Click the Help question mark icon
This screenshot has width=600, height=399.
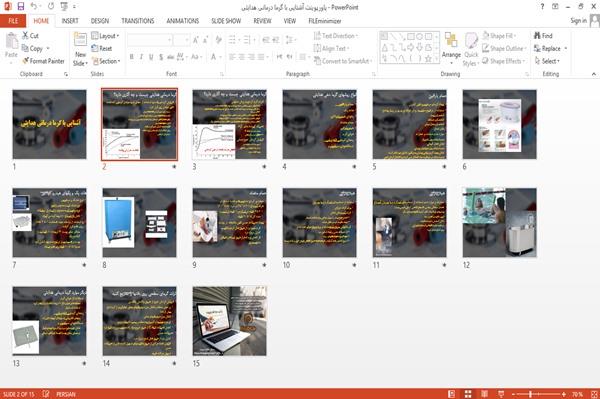[x=542, y=7]
